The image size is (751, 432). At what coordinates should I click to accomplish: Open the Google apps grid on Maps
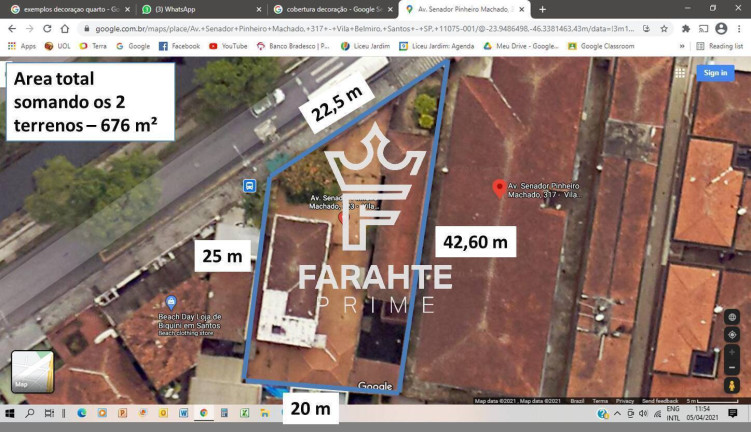click(x=680, y=73)
